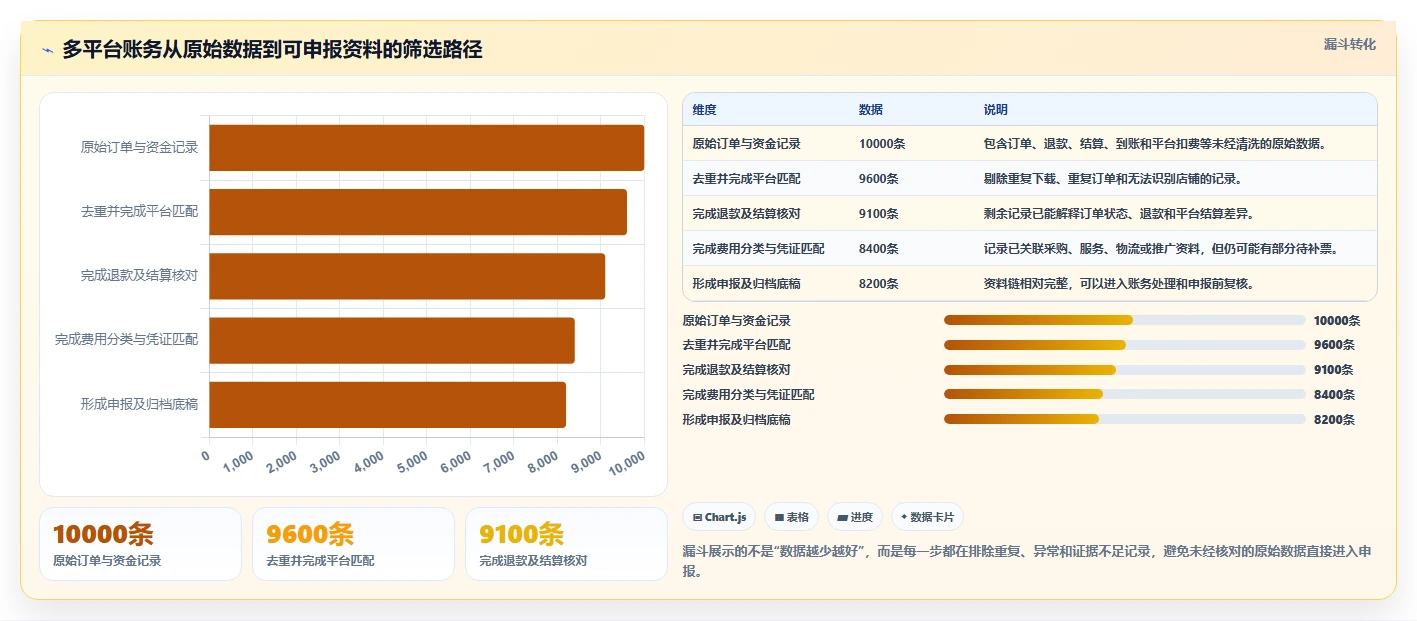Image resolution: width=1417 pixels, height=621 pixels.
Task: Click the 原始订单与资金记录 bar in the chart
Action: [x=426, y=148]
